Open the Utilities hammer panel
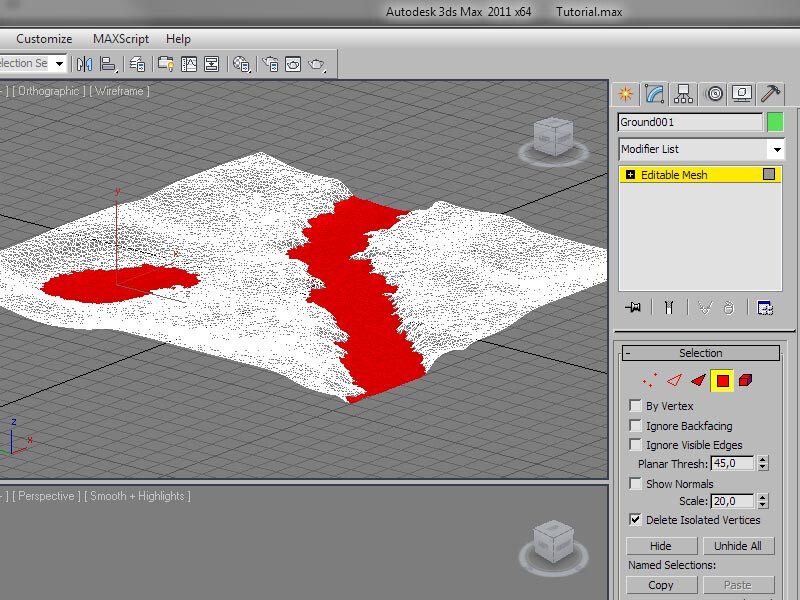This screenshot has width=800, height=600. tap(770, 94)
